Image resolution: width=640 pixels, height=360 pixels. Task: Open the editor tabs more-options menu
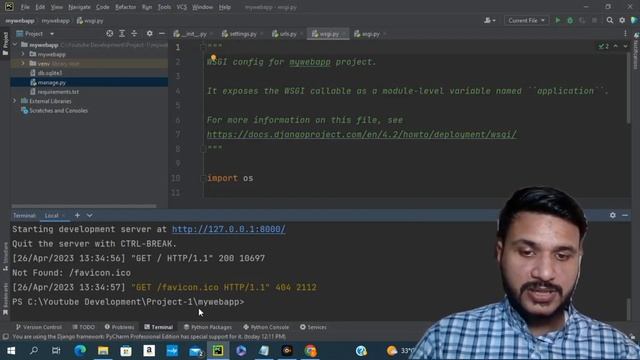[625, 34]
